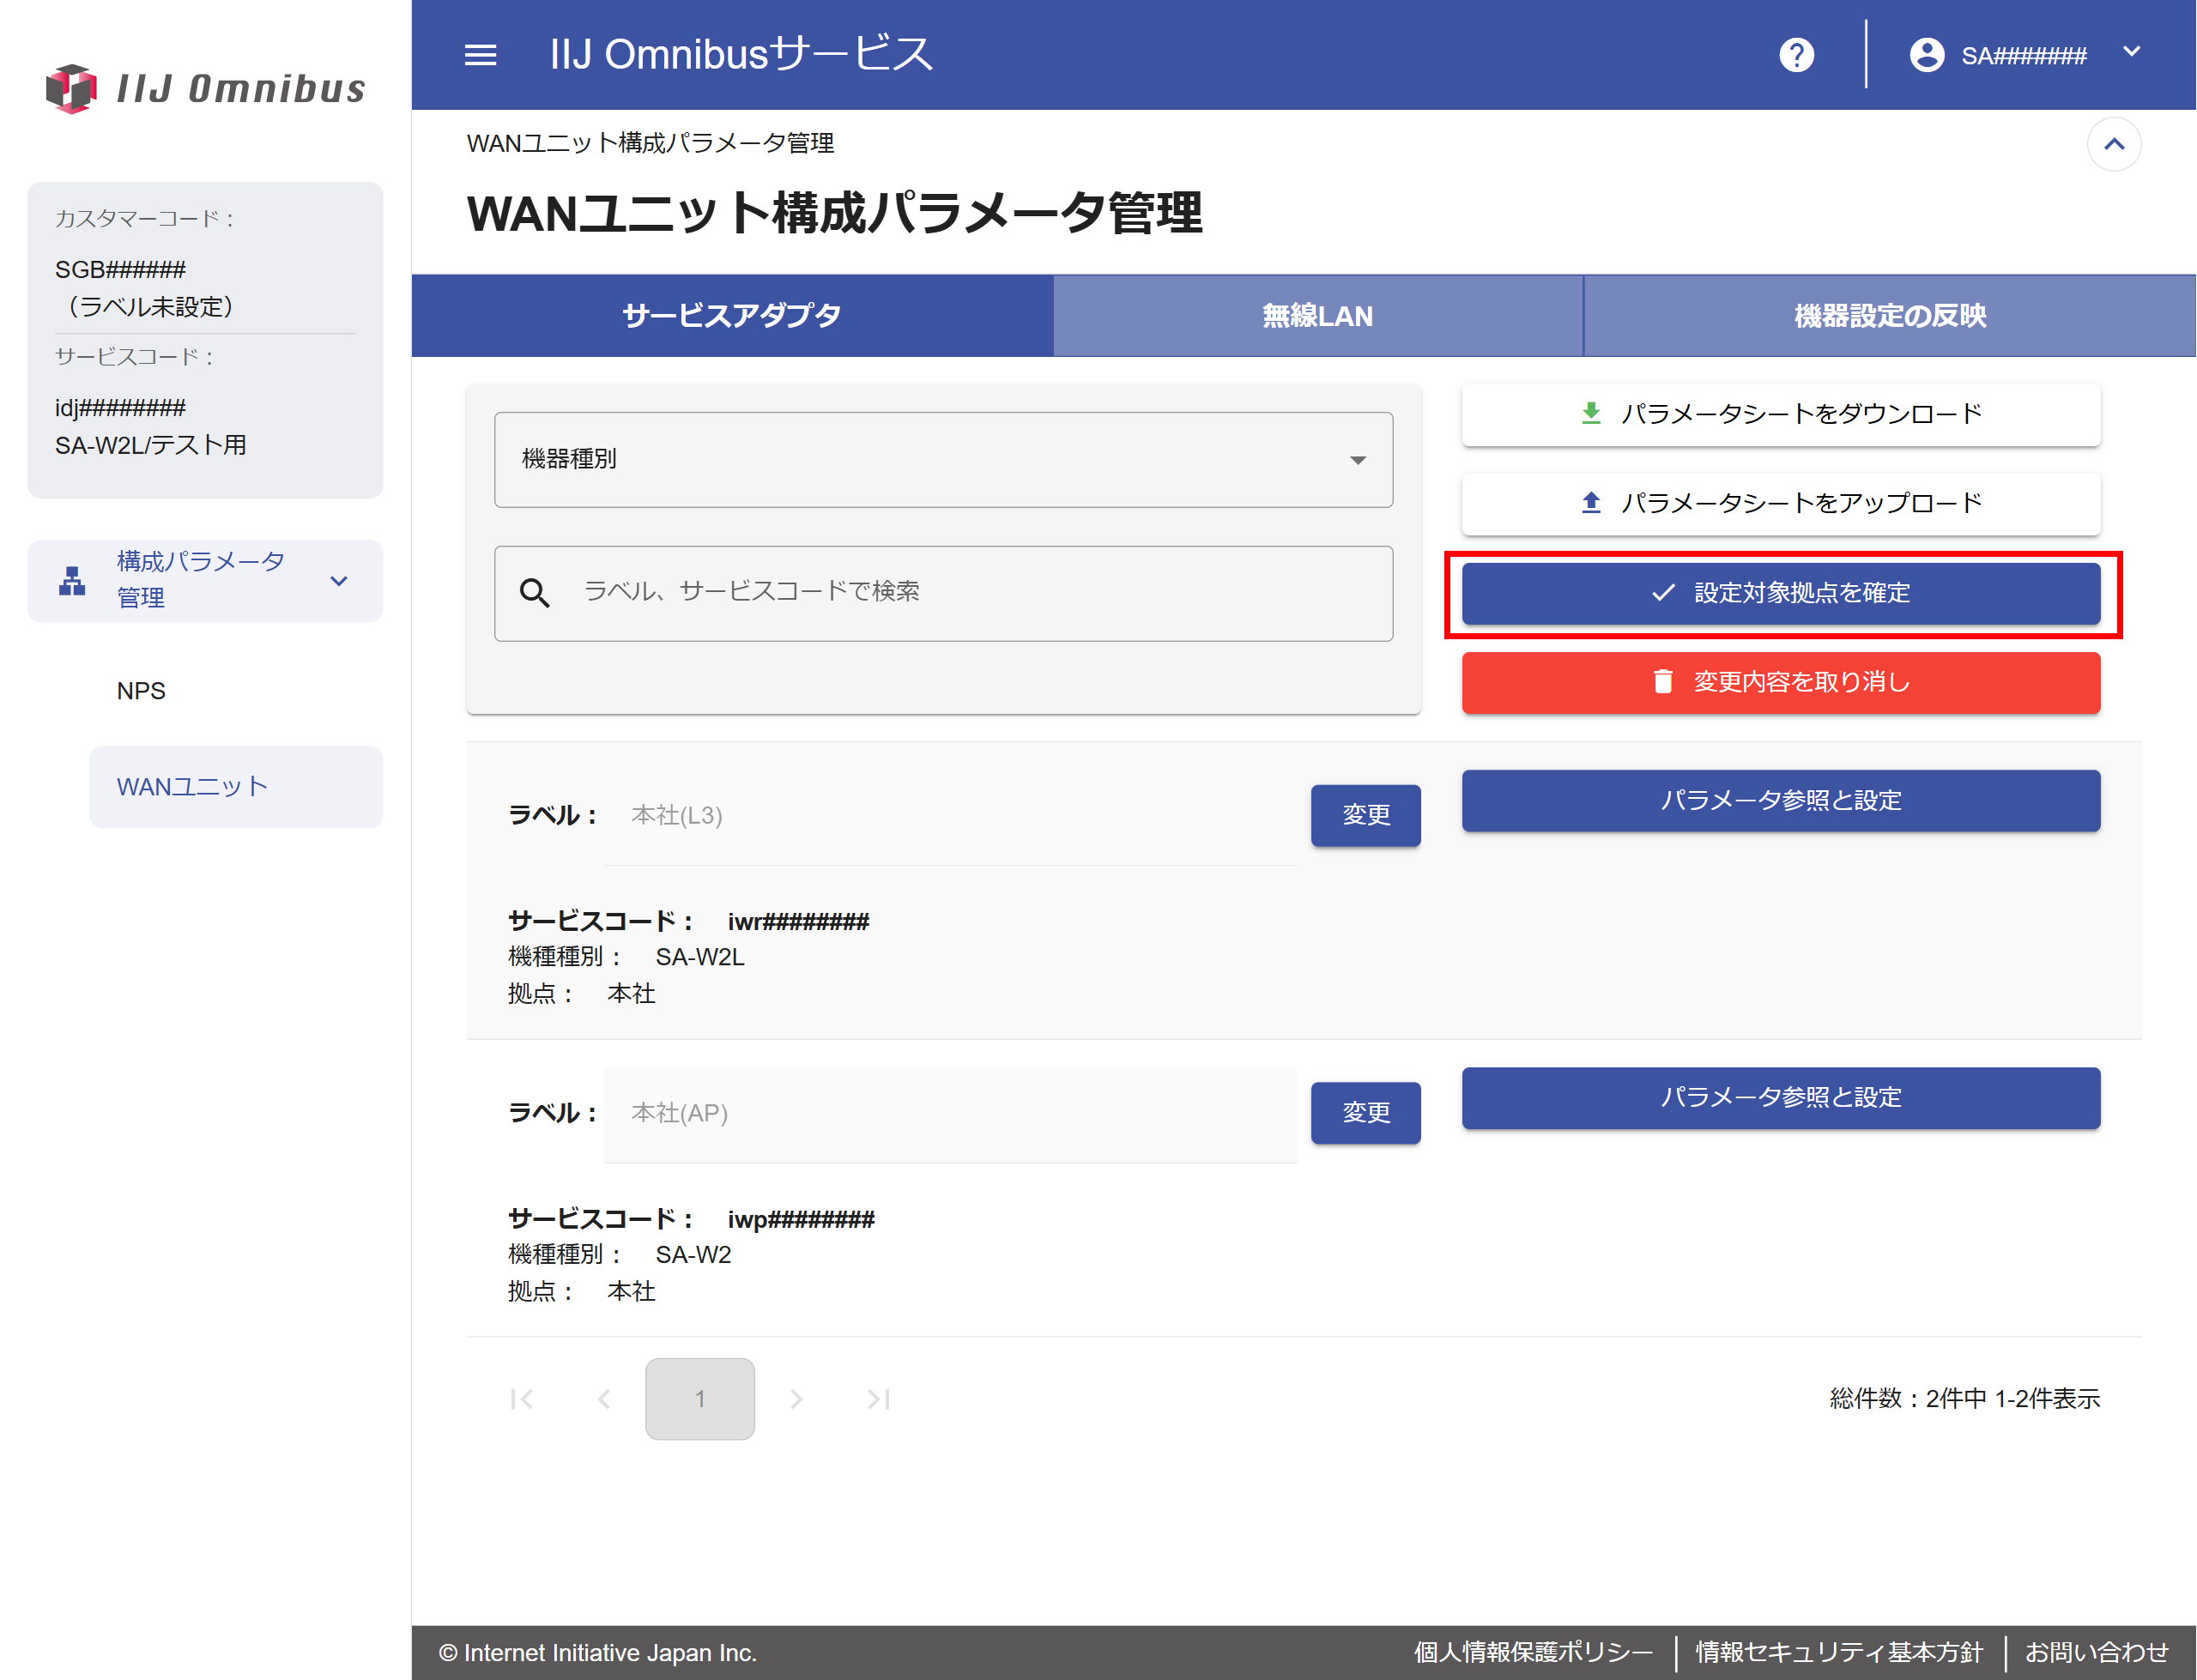
Task: Click the help question mark icon
Action: [1796, 55]
